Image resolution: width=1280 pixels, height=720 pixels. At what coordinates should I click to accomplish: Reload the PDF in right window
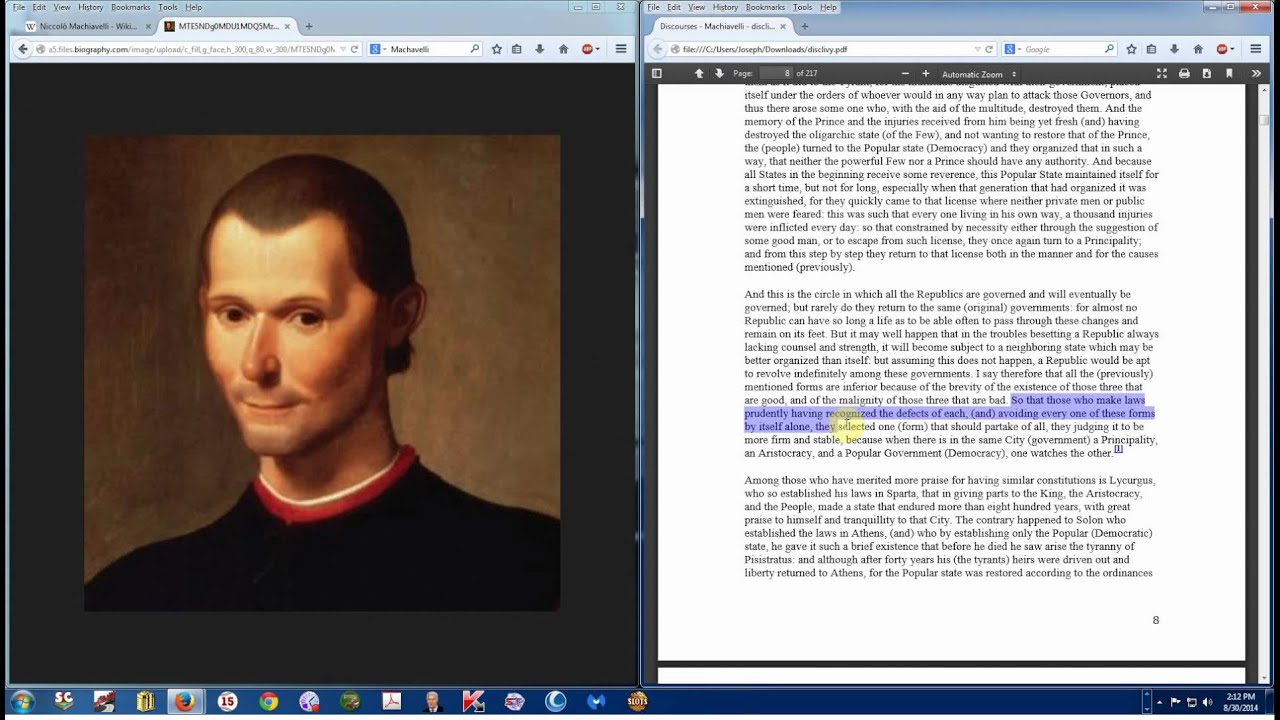tap(989, 49)
